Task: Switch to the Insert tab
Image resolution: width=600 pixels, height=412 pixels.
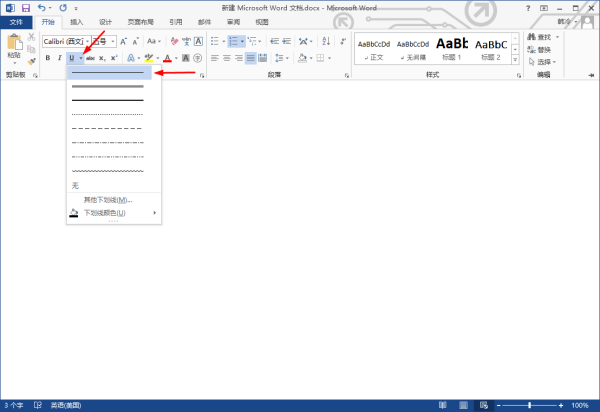Action: [x=77, y=22]
